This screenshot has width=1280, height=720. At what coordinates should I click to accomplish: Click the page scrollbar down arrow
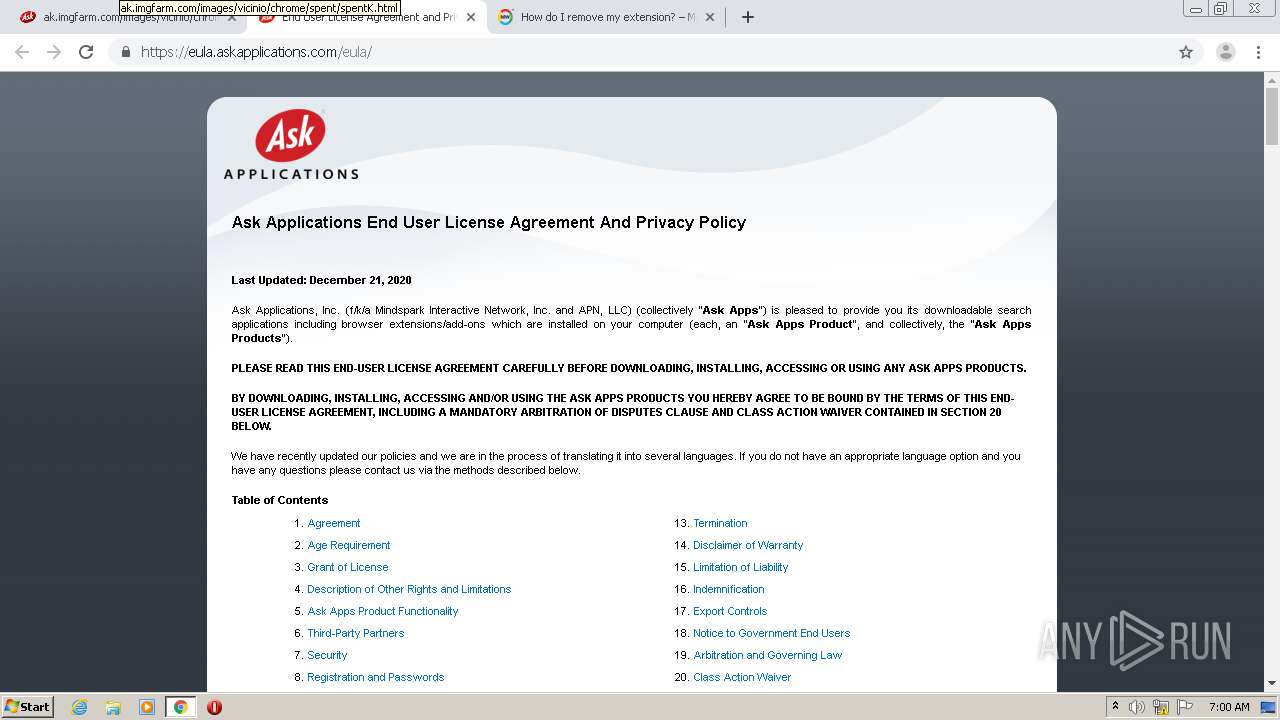coord(1271,683)
